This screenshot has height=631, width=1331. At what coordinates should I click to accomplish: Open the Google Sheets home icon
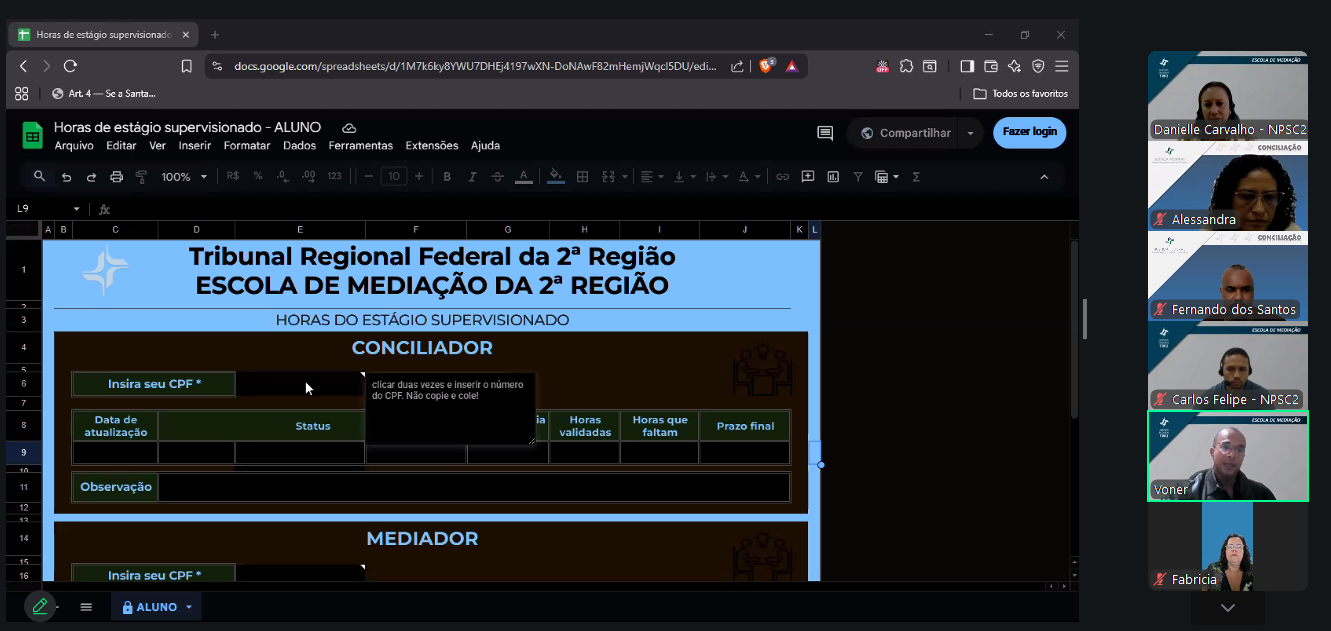click(32, 135)
